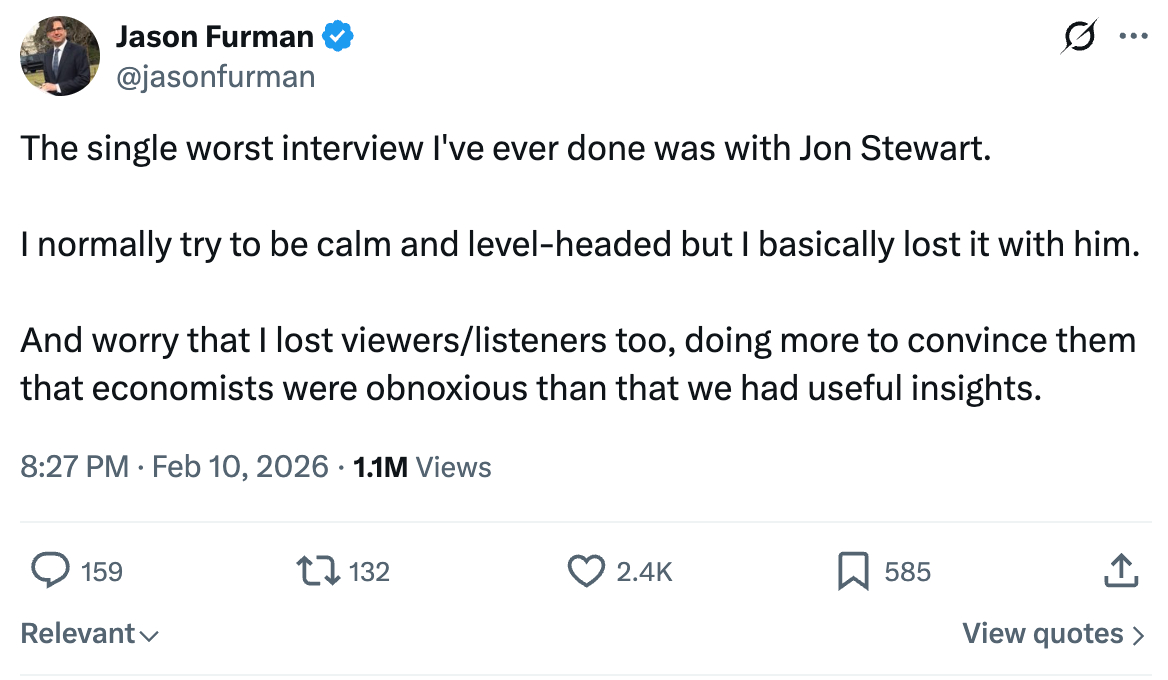Open Jason Furman's profile picture
The image size is (1168, 680).
[x=60, y=56]
